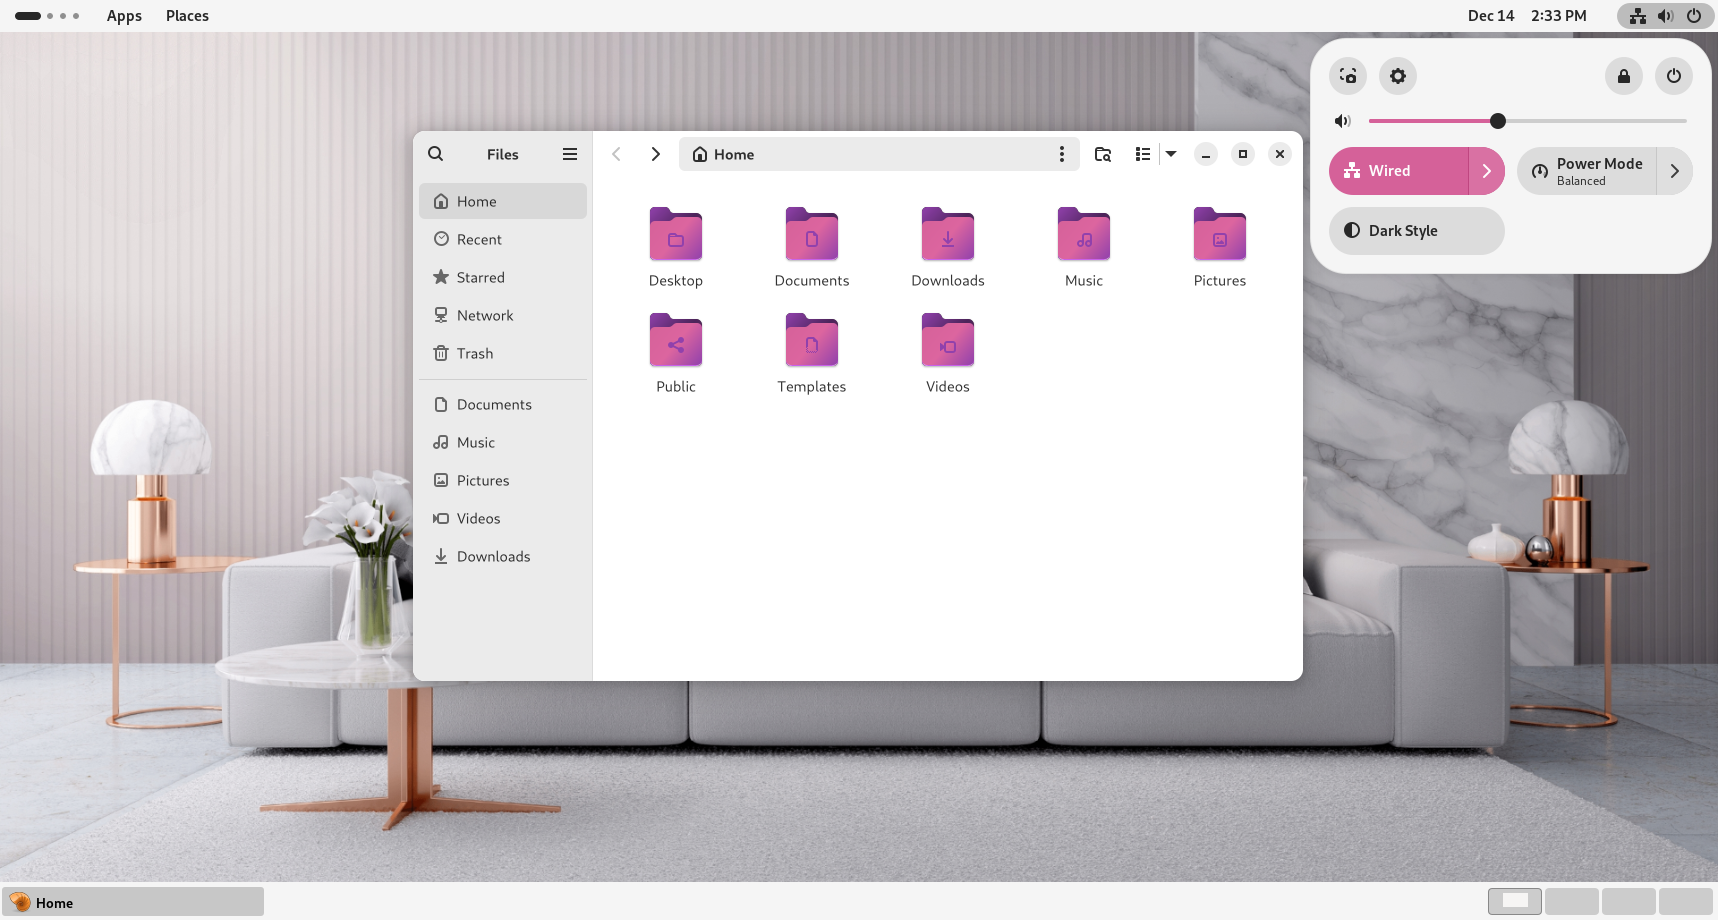Toggle the Wired connection
The image size is (1718, 920).
click(x=1399, y=171)
